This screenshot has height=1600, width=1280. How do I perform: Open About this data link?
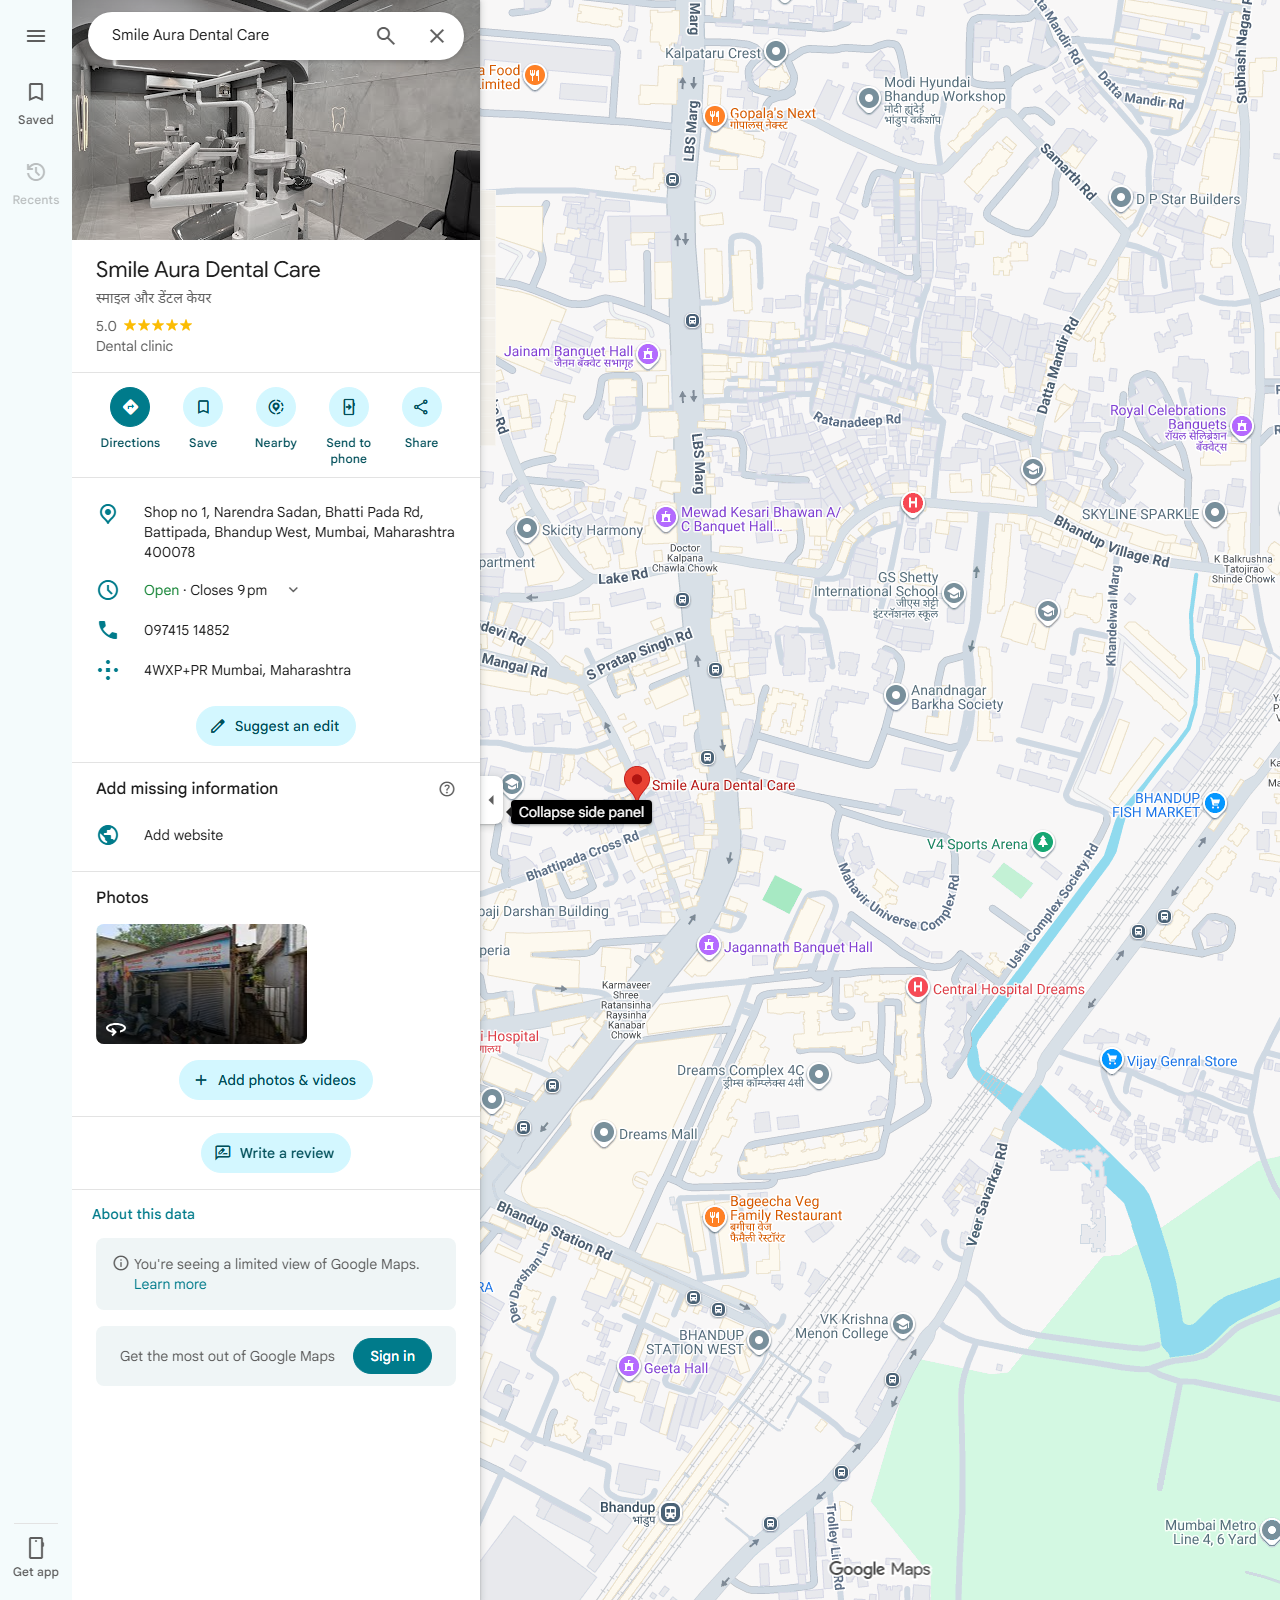pyautogui.click(x=143, y=1214)
